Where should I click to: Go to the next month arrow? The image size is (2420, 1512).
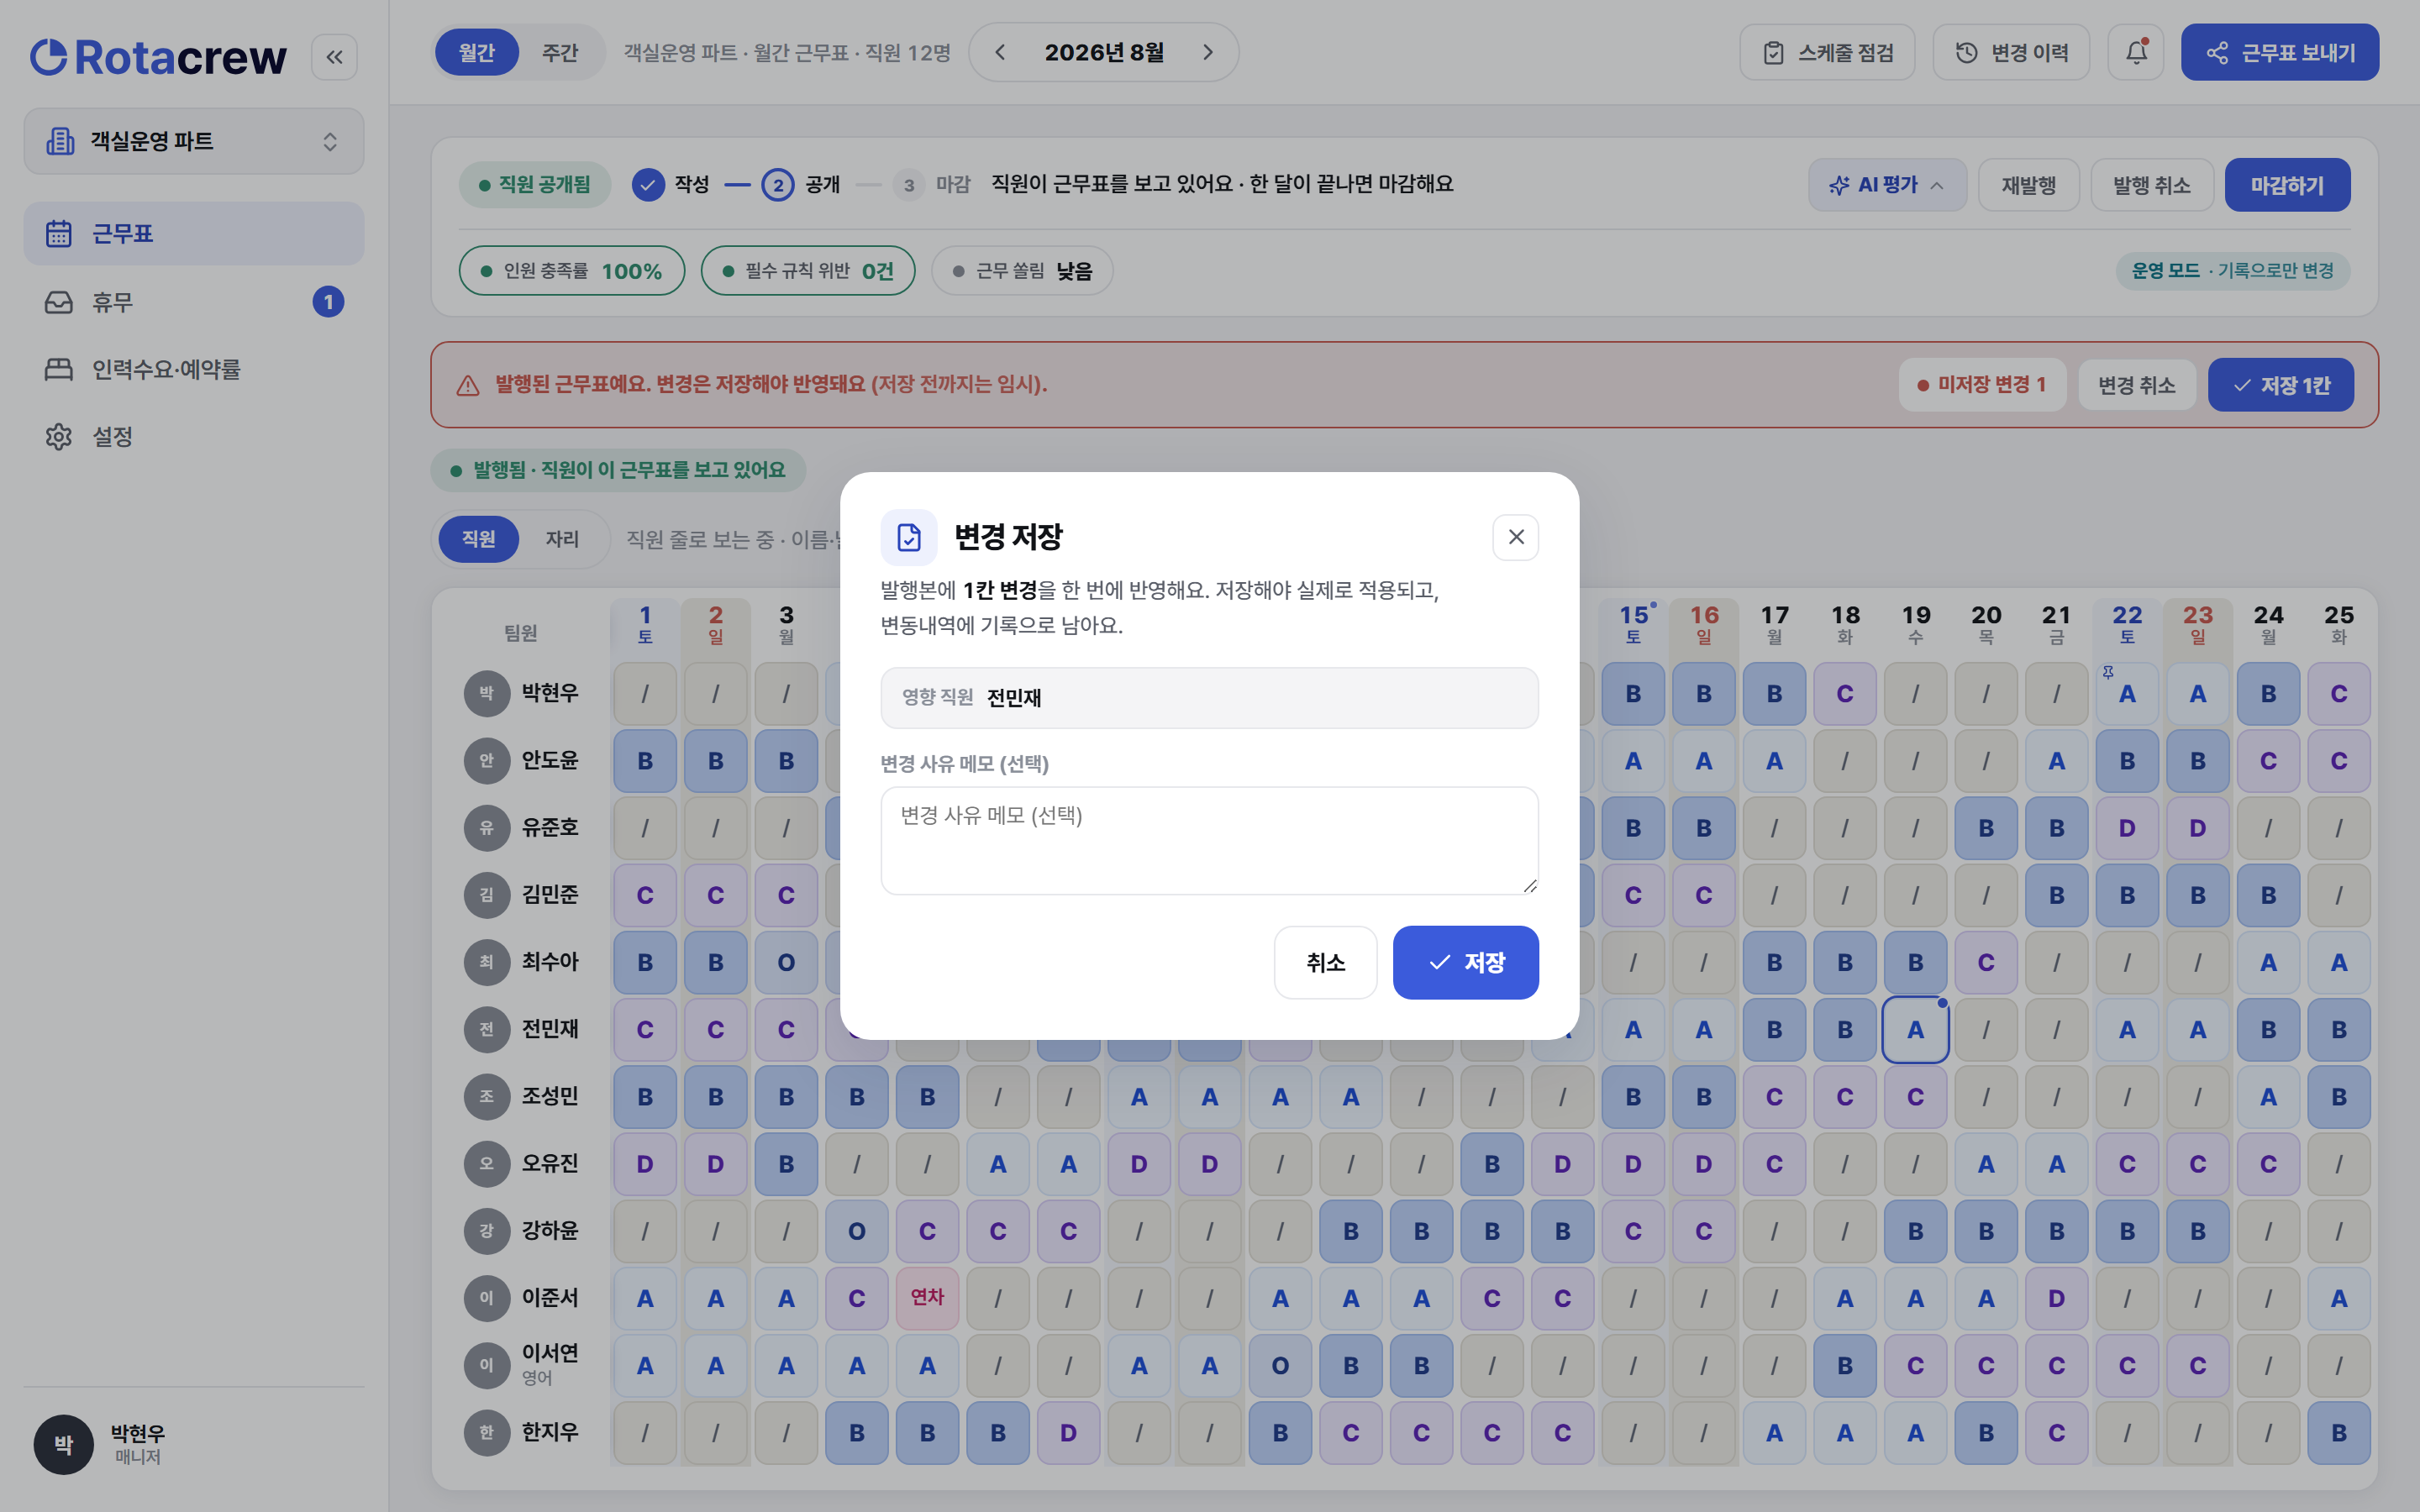pos(1208,52)
